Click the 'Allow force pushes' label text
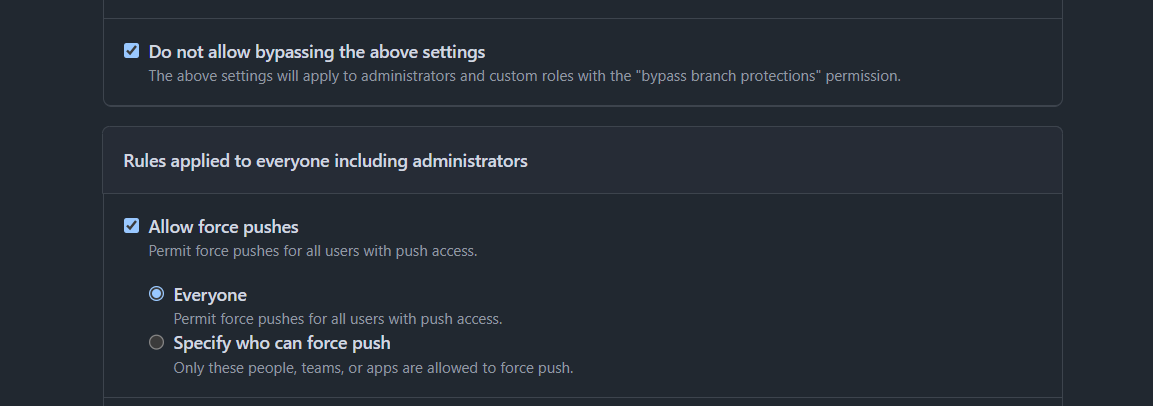The width and height of the screenshot is (1153, 406). (223, 227)
